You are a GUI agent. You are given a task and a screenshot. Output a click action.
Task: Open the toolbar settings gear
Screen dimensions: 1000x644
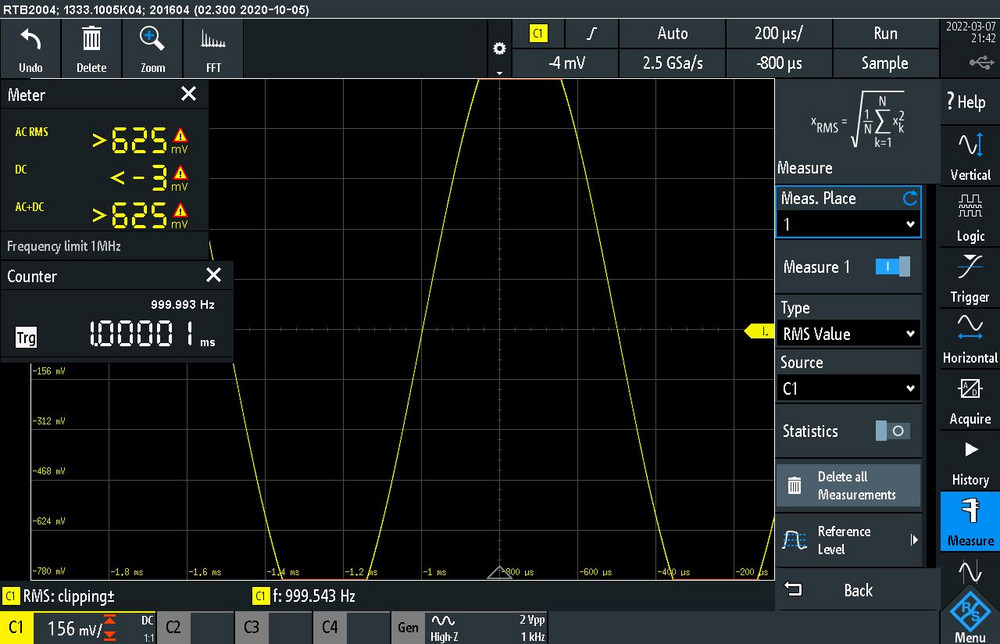(x=499, y=48)
